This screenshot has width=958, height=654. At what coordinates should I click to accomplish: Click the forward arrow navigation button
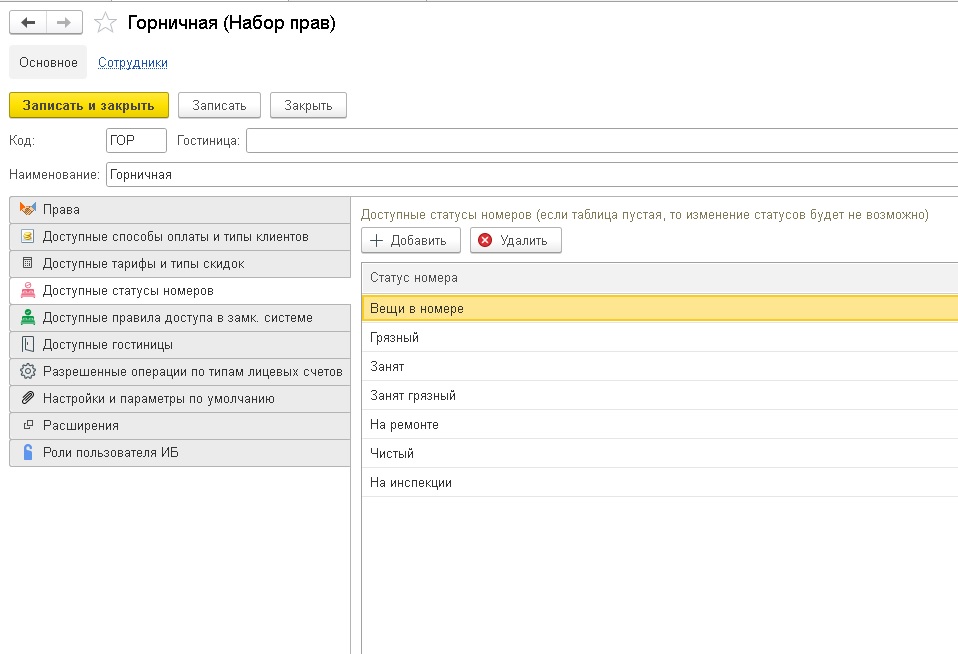click(x=63, y=23)
